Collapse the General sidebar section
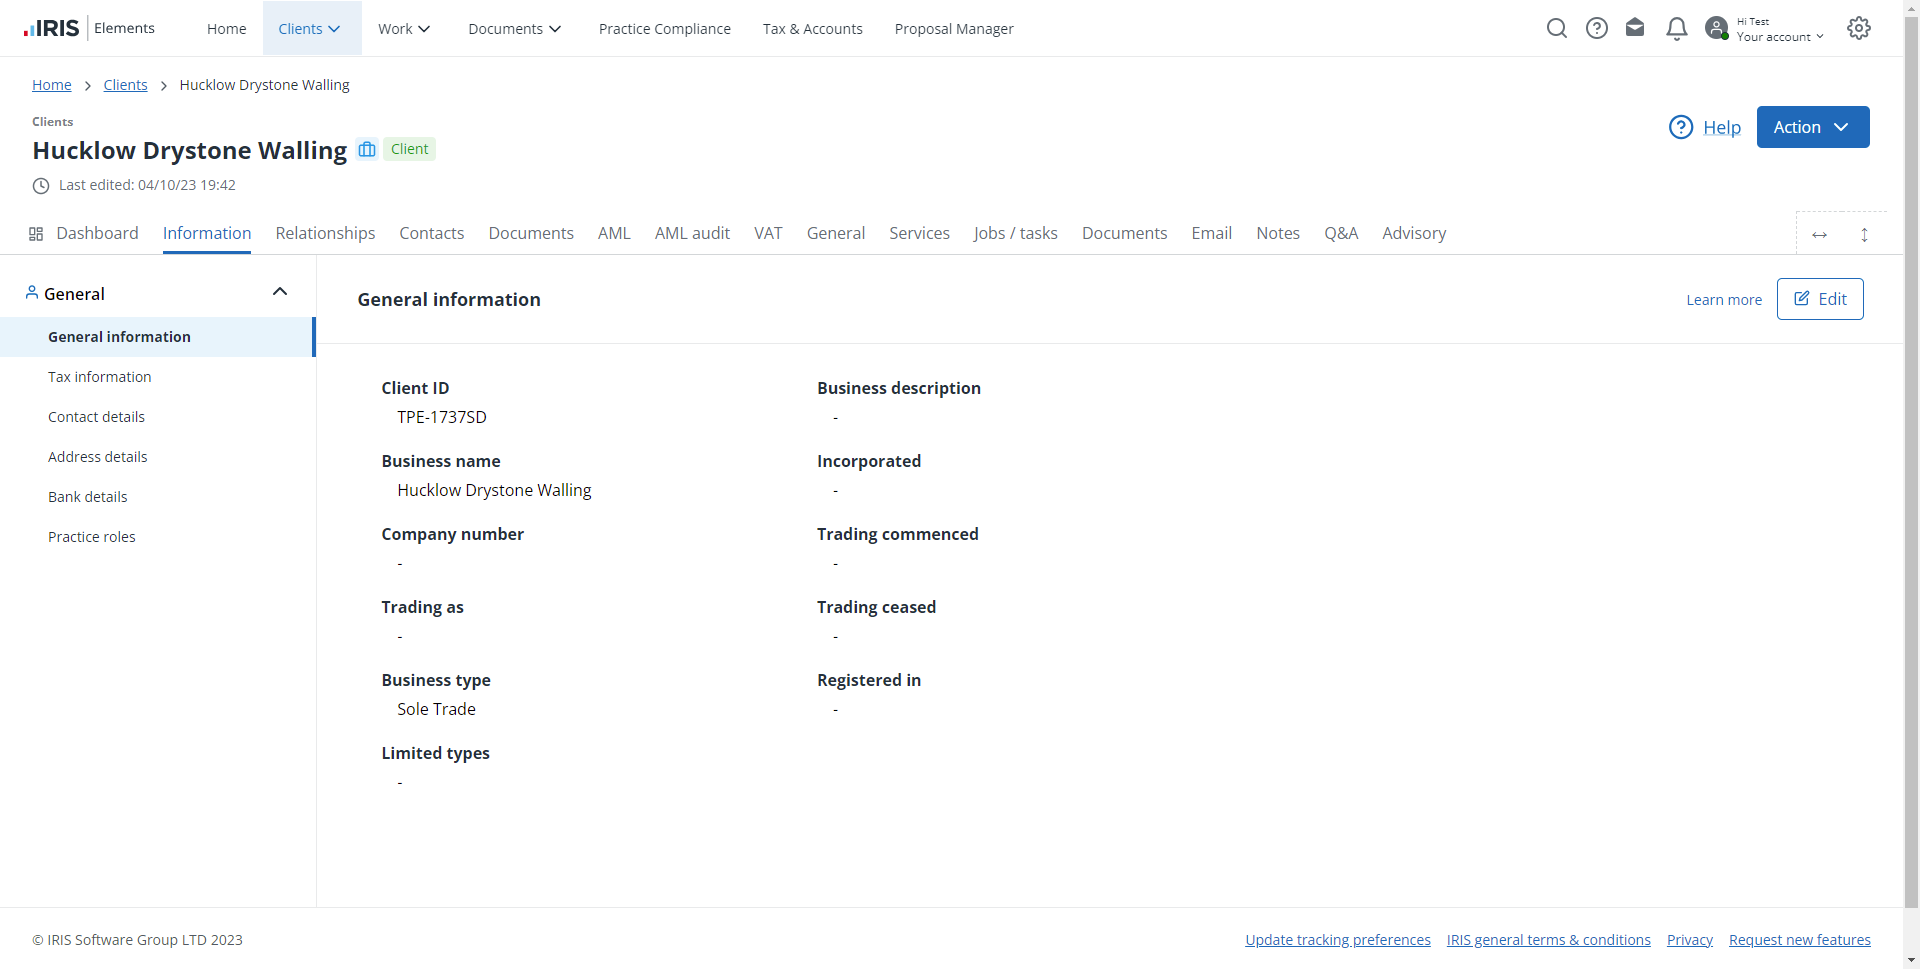The image size is (1920, 969). coord(280,292)
